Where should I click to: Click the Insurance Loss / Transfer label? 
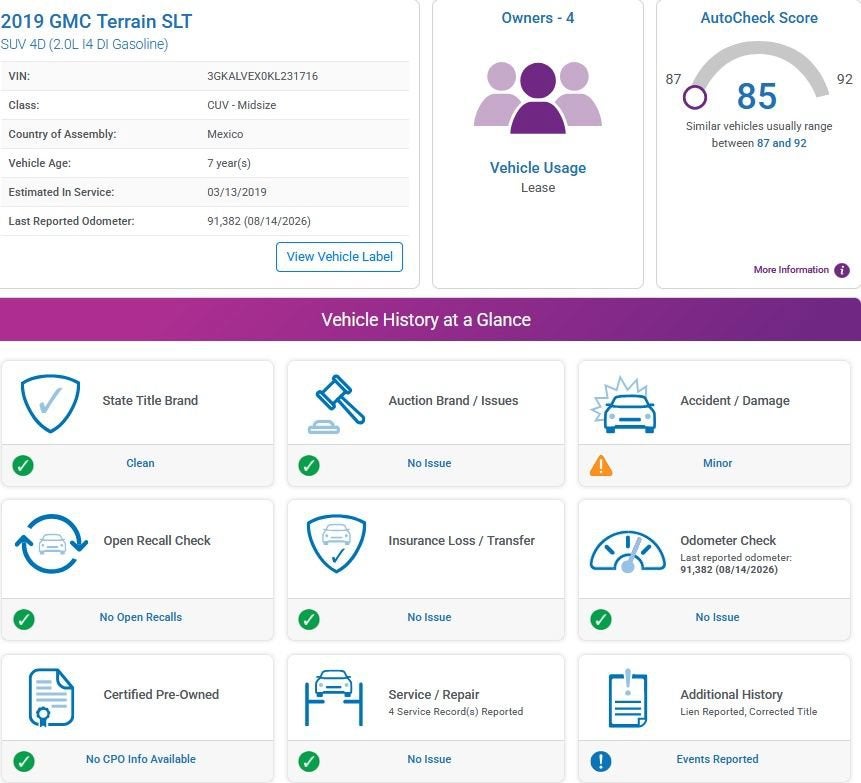tap(461, 540)
